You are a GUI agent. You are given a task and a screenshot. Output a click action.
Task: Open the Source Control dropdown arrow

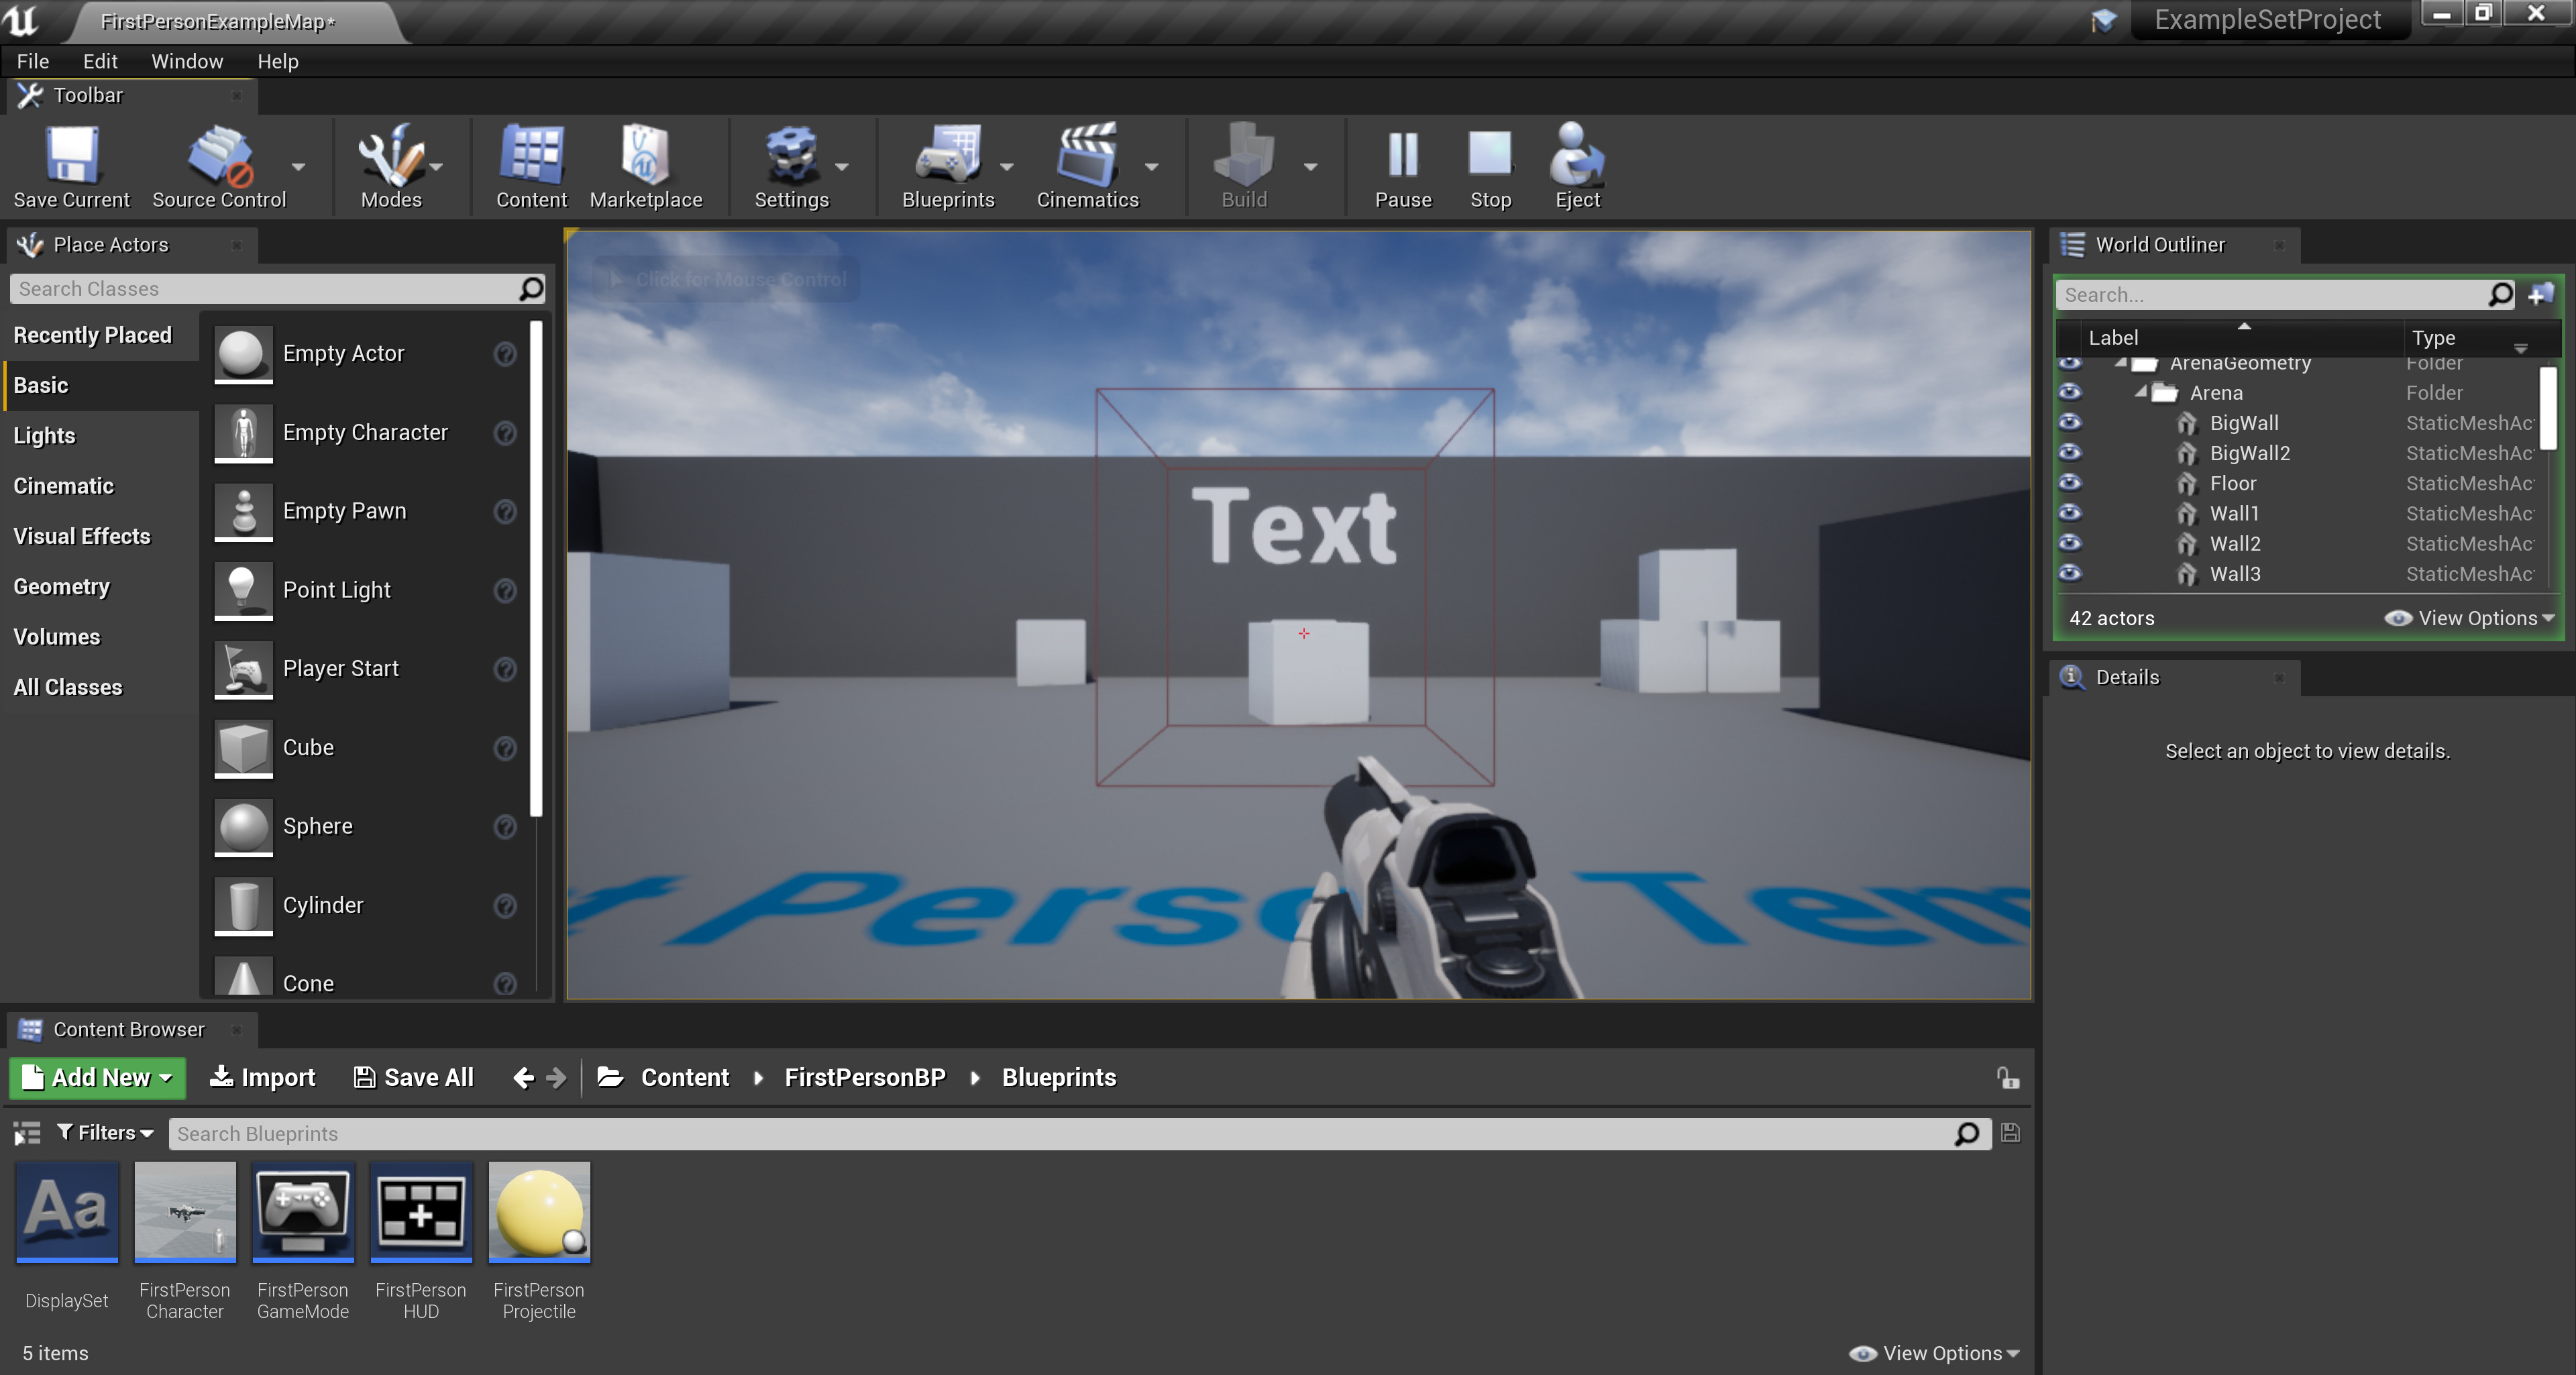click(298, 167)
